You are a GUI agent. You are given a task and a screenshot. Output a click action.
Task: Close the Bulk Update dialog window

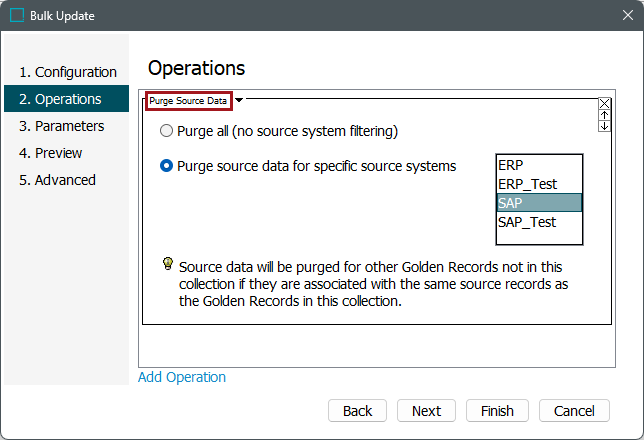pos(619,16)
